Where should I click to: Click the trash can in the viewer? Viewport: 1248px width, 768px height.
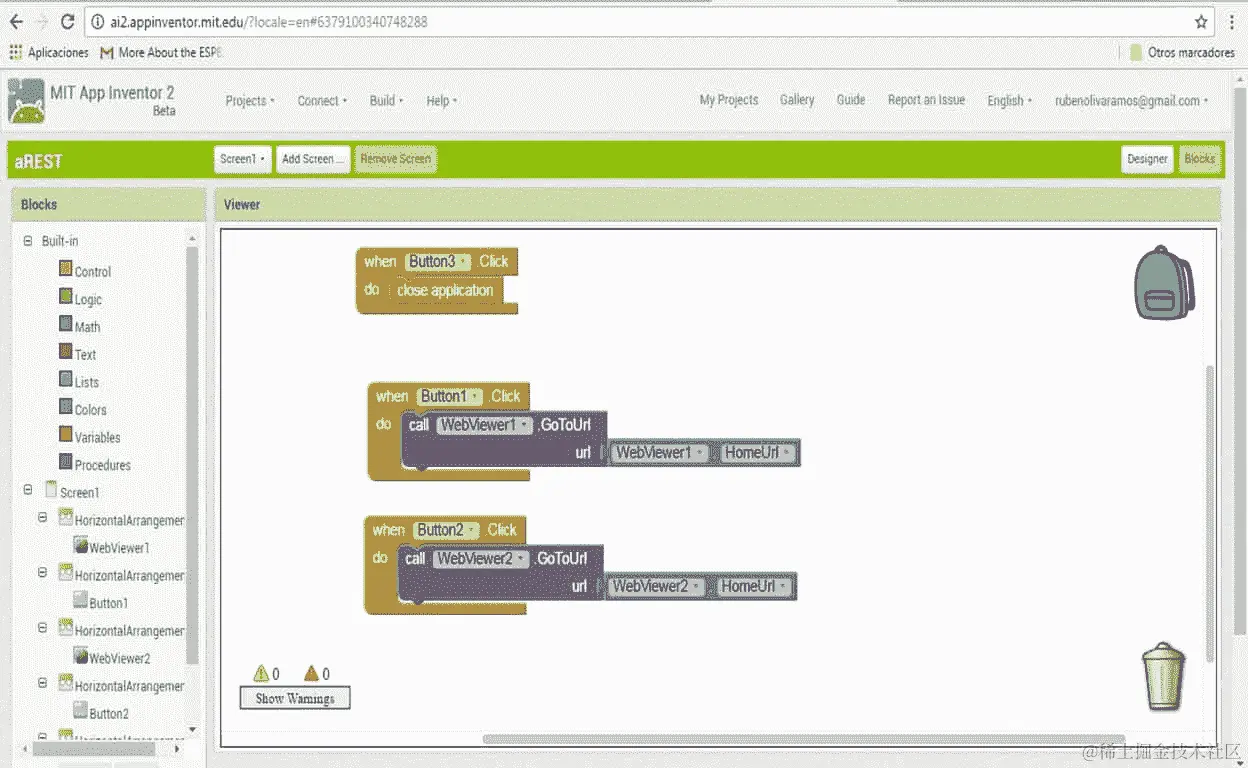(x=1163, y=676)
